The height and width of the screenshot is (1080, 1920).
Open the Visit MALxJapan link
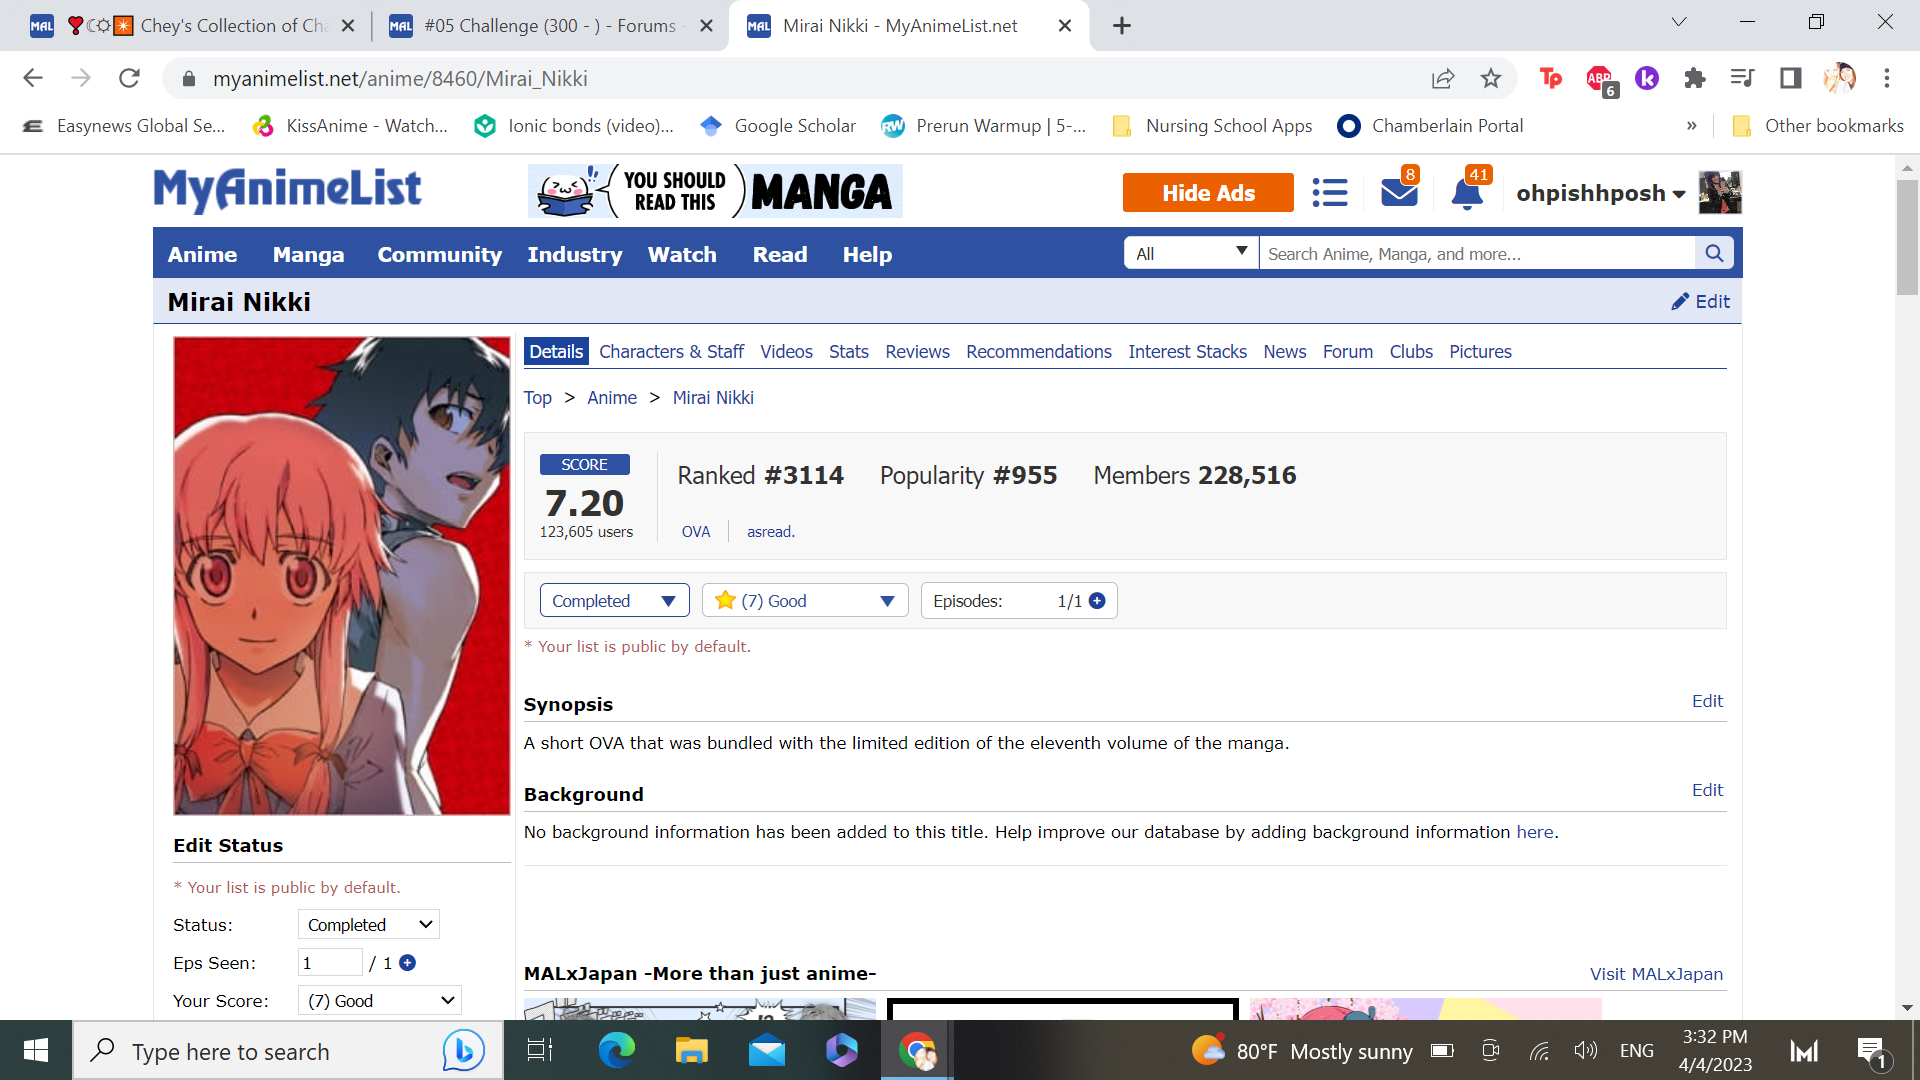click(x=1656, y=974)
